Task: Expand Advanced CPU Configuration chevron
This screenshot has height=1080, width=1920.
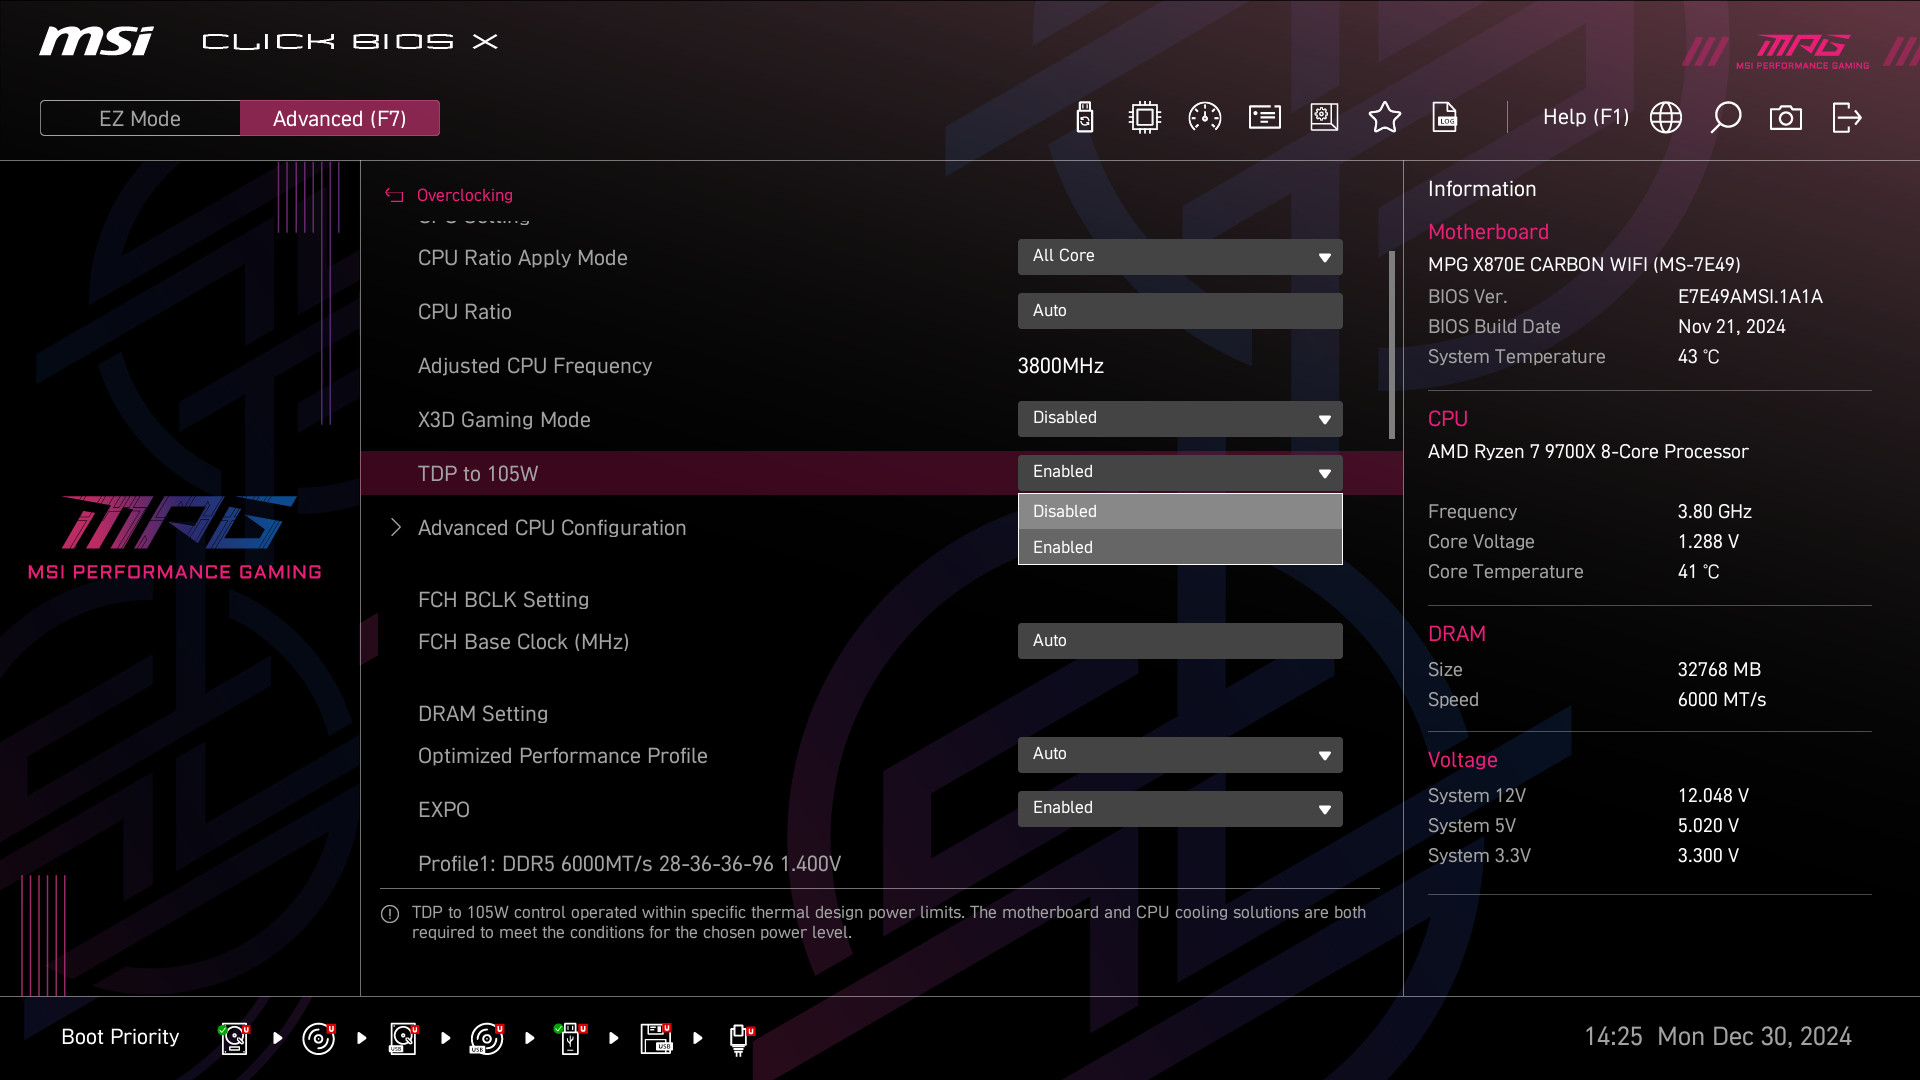Action: [396, 527]
